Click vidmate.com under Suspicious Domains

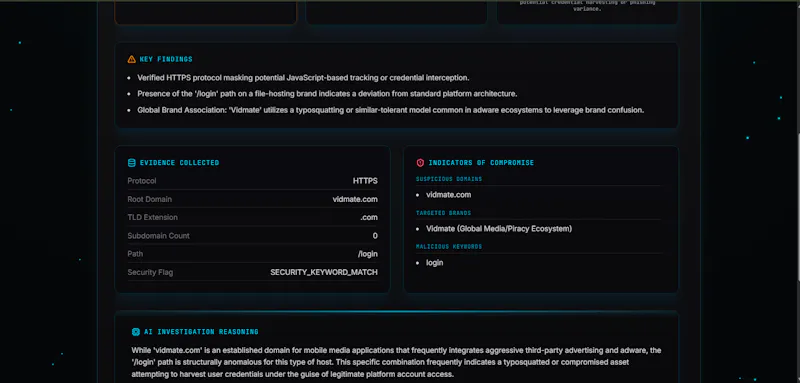448,195
